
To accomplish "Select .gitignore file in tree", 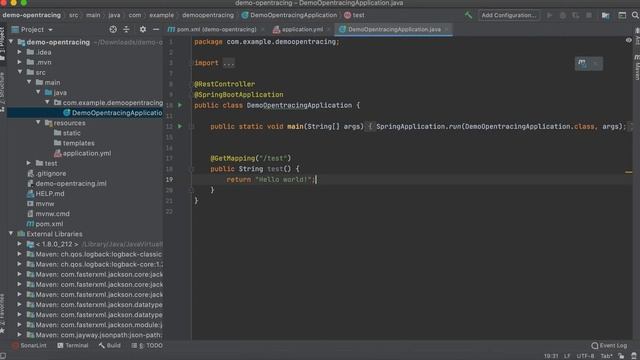I will (x=47, y=173).
